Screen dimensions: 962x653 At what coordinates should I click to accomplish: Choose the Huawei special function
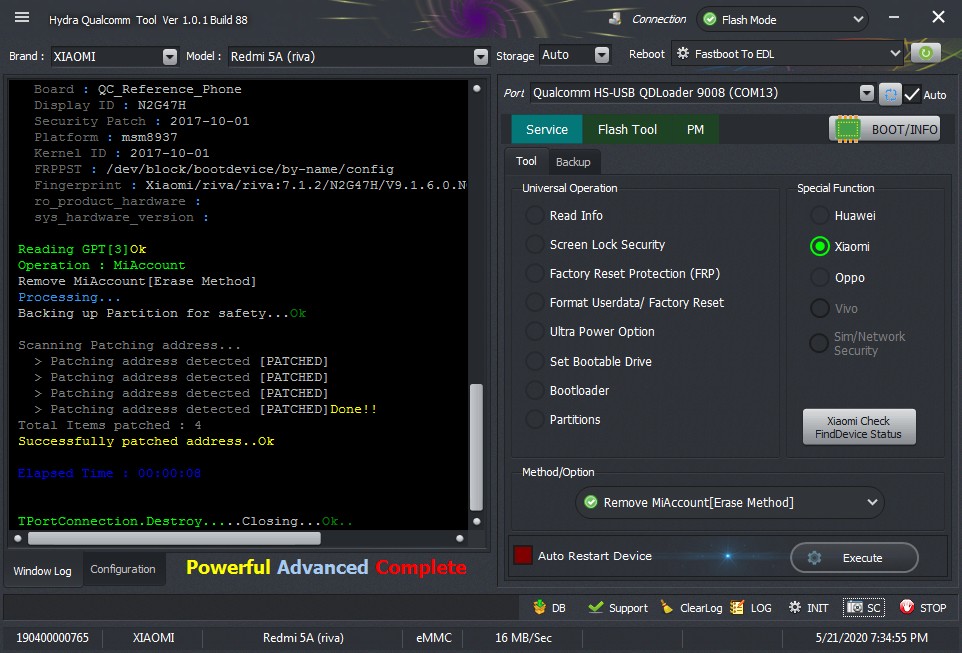coord(843,215)
